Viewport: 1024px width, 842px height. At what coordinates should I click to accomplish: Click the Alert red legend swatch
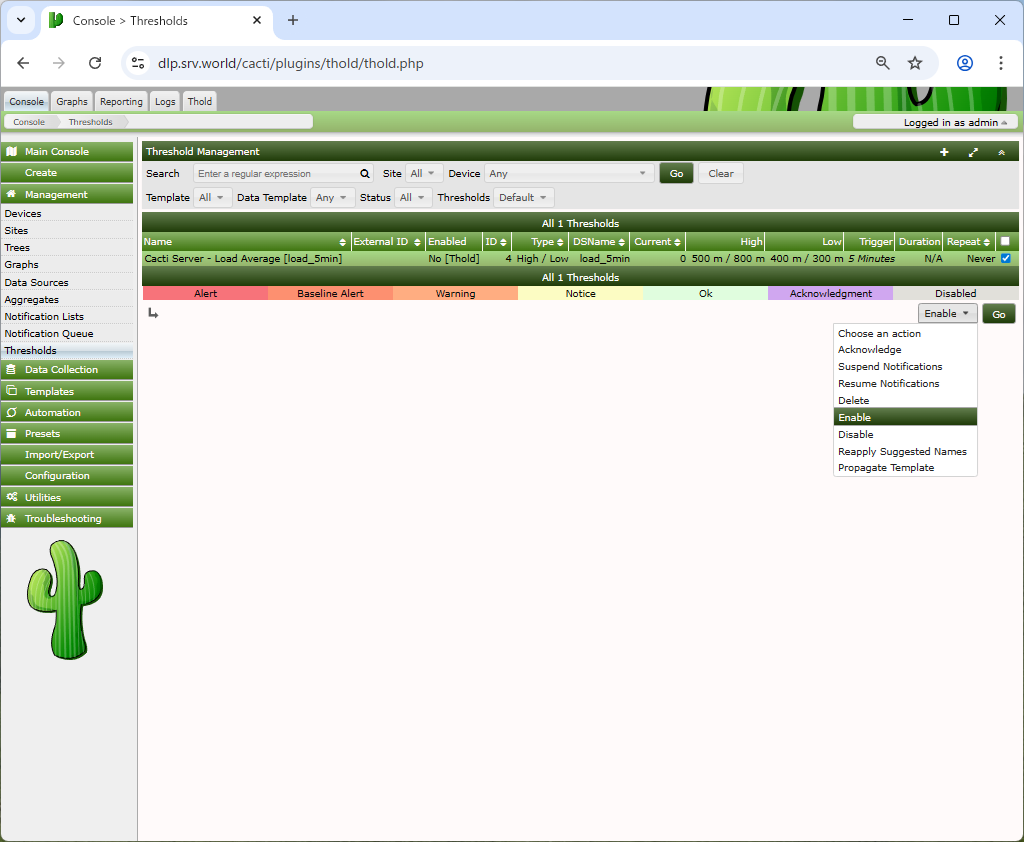(x=205, y=294)
